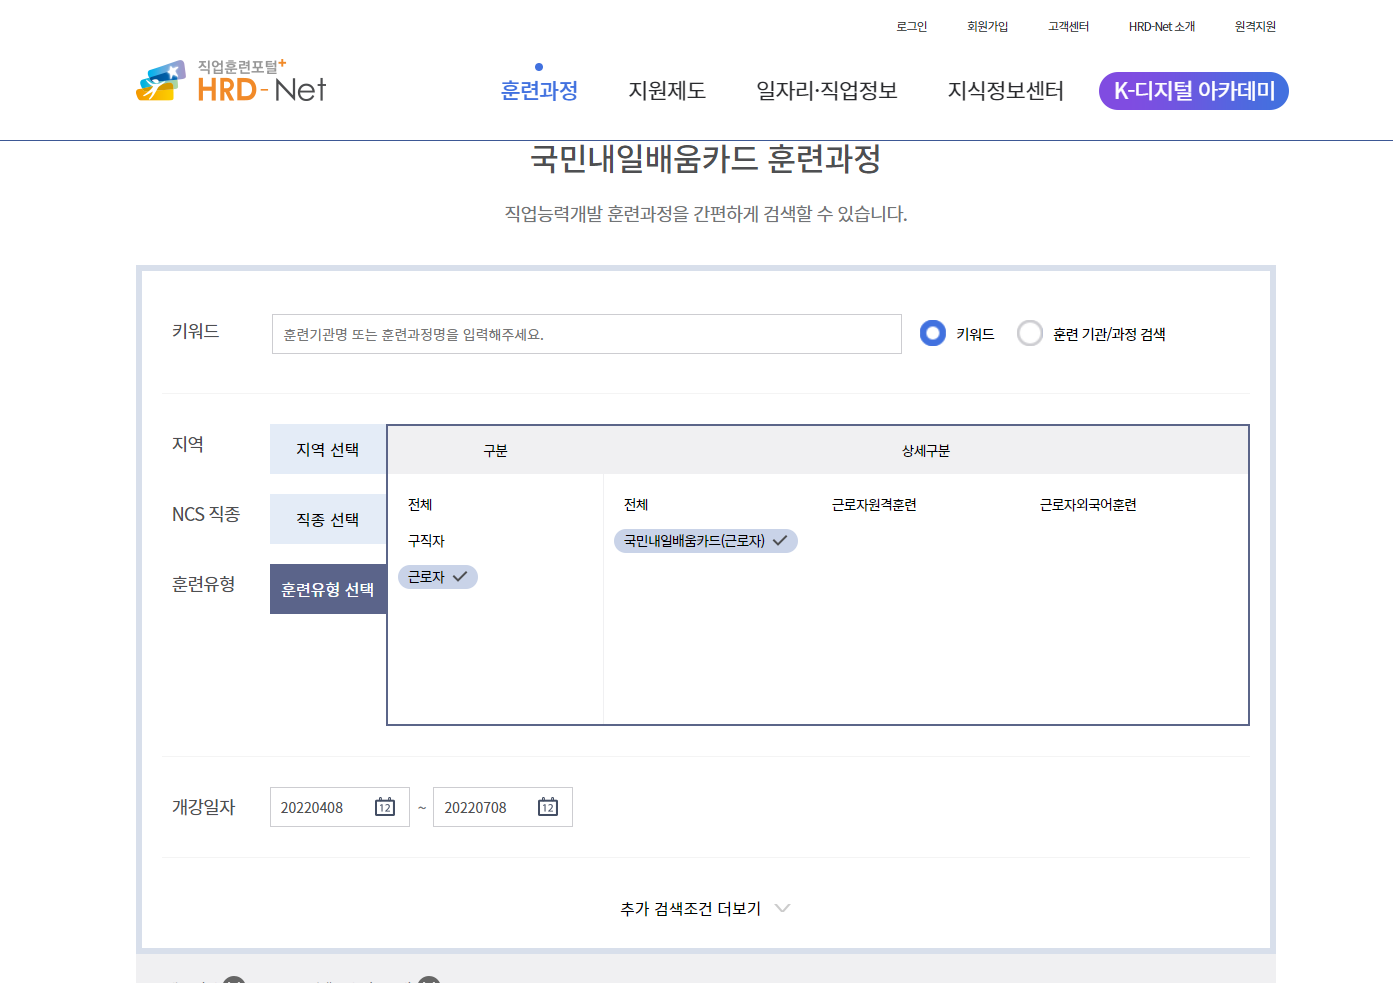Select the 키워드 radio button
The width and height of the screenshot is (1393, 983).
click(x=933, y=333)
